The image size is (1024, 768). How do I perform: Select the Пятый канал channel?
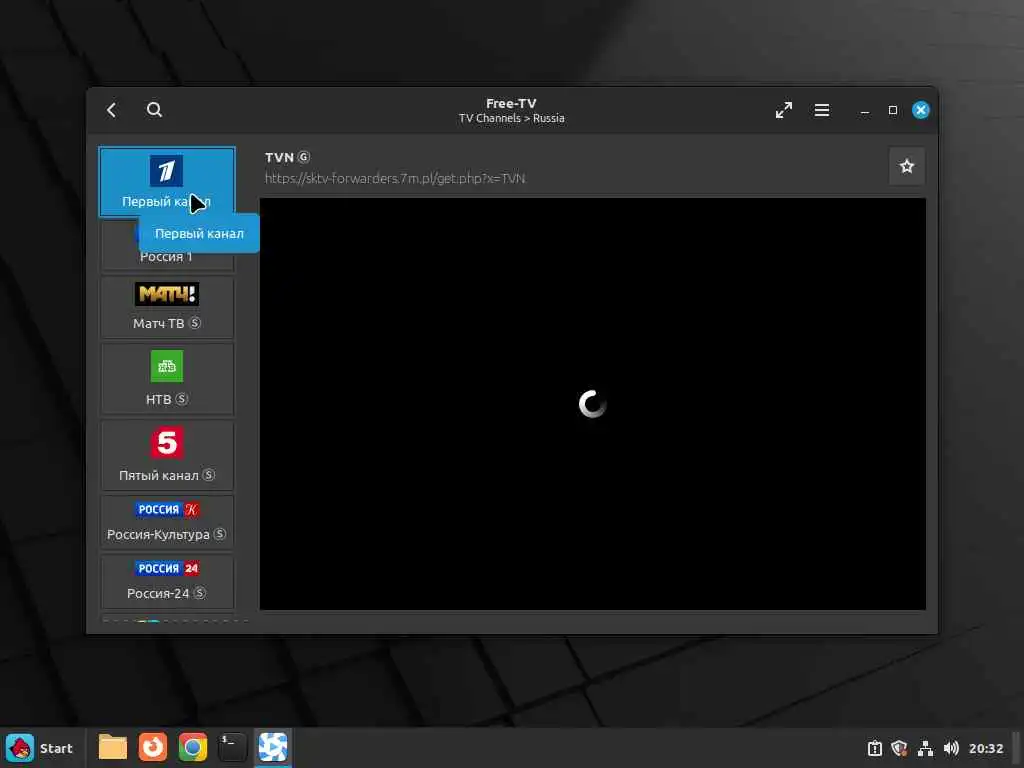click(167, 455)
